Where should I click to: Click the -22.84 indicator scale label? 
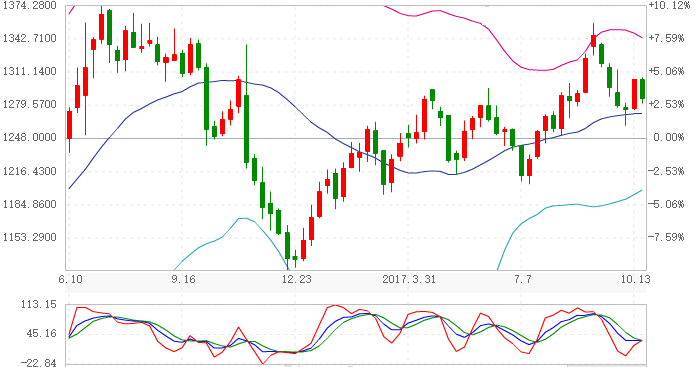pos(39,363)
